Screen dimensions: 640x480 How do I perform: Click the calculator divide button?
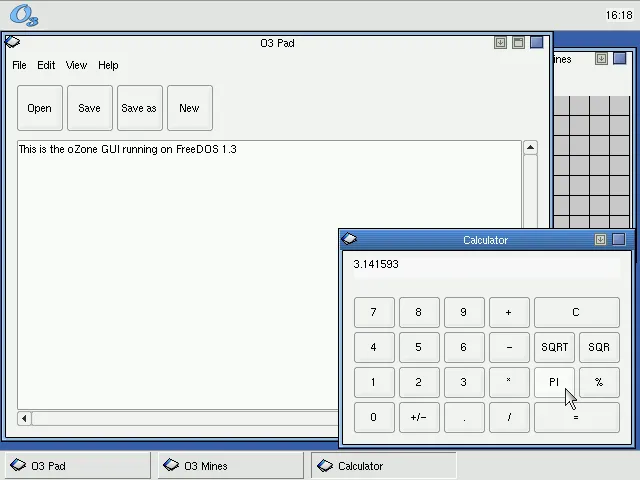509,418
